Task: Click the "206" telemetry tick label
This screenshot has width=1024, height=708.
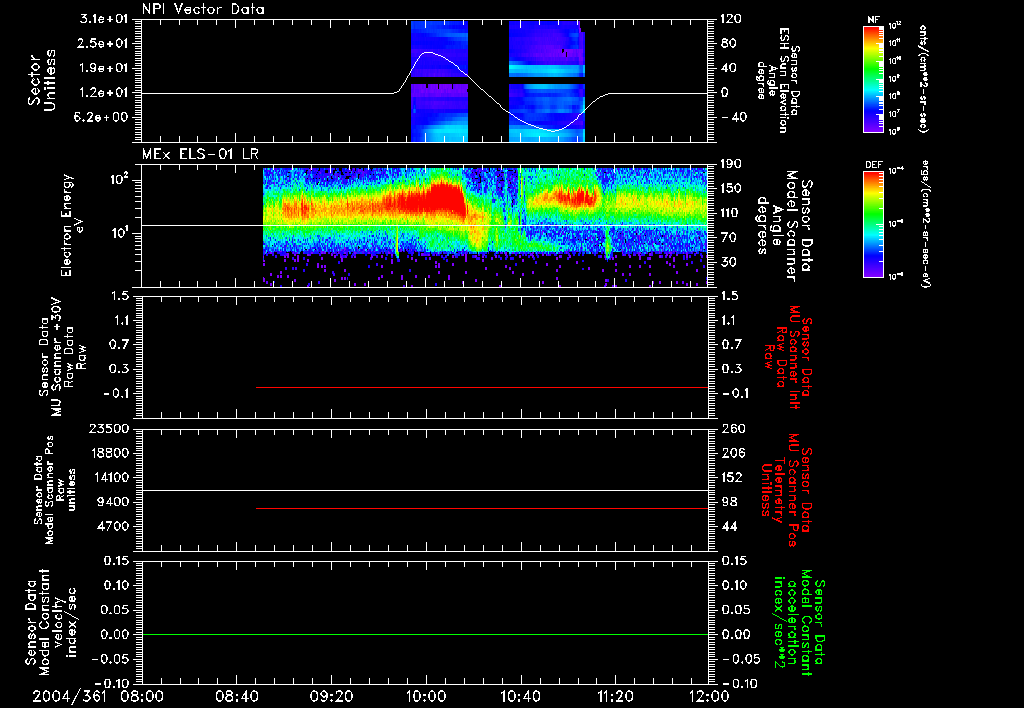Action: click(x=731, y=453)
